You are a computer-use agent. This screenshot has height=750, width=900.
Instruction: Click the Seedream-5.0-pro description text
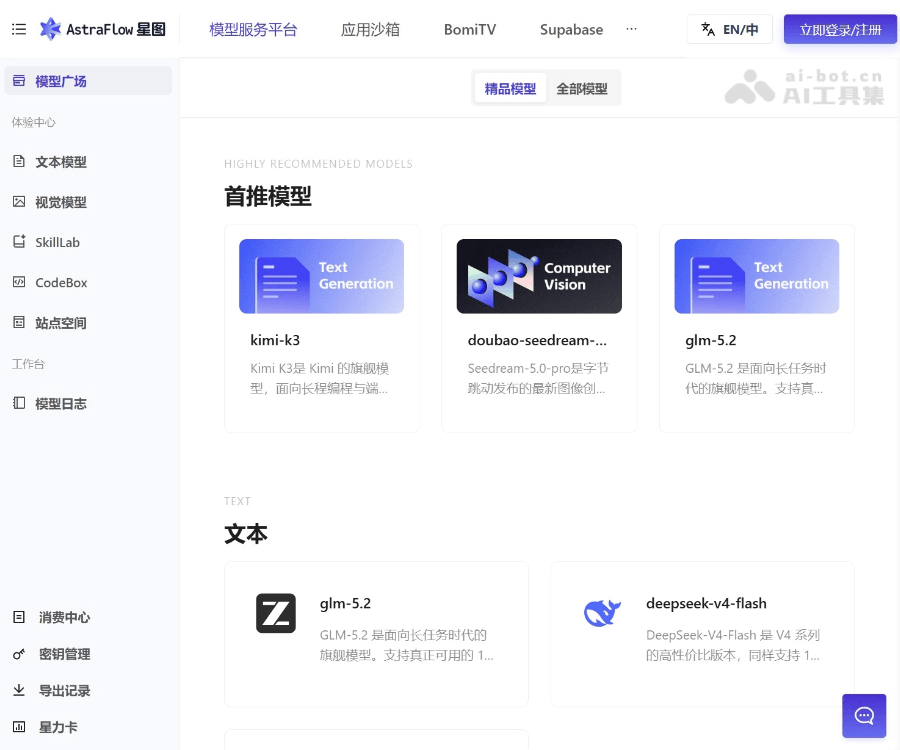tap(538, 378)
